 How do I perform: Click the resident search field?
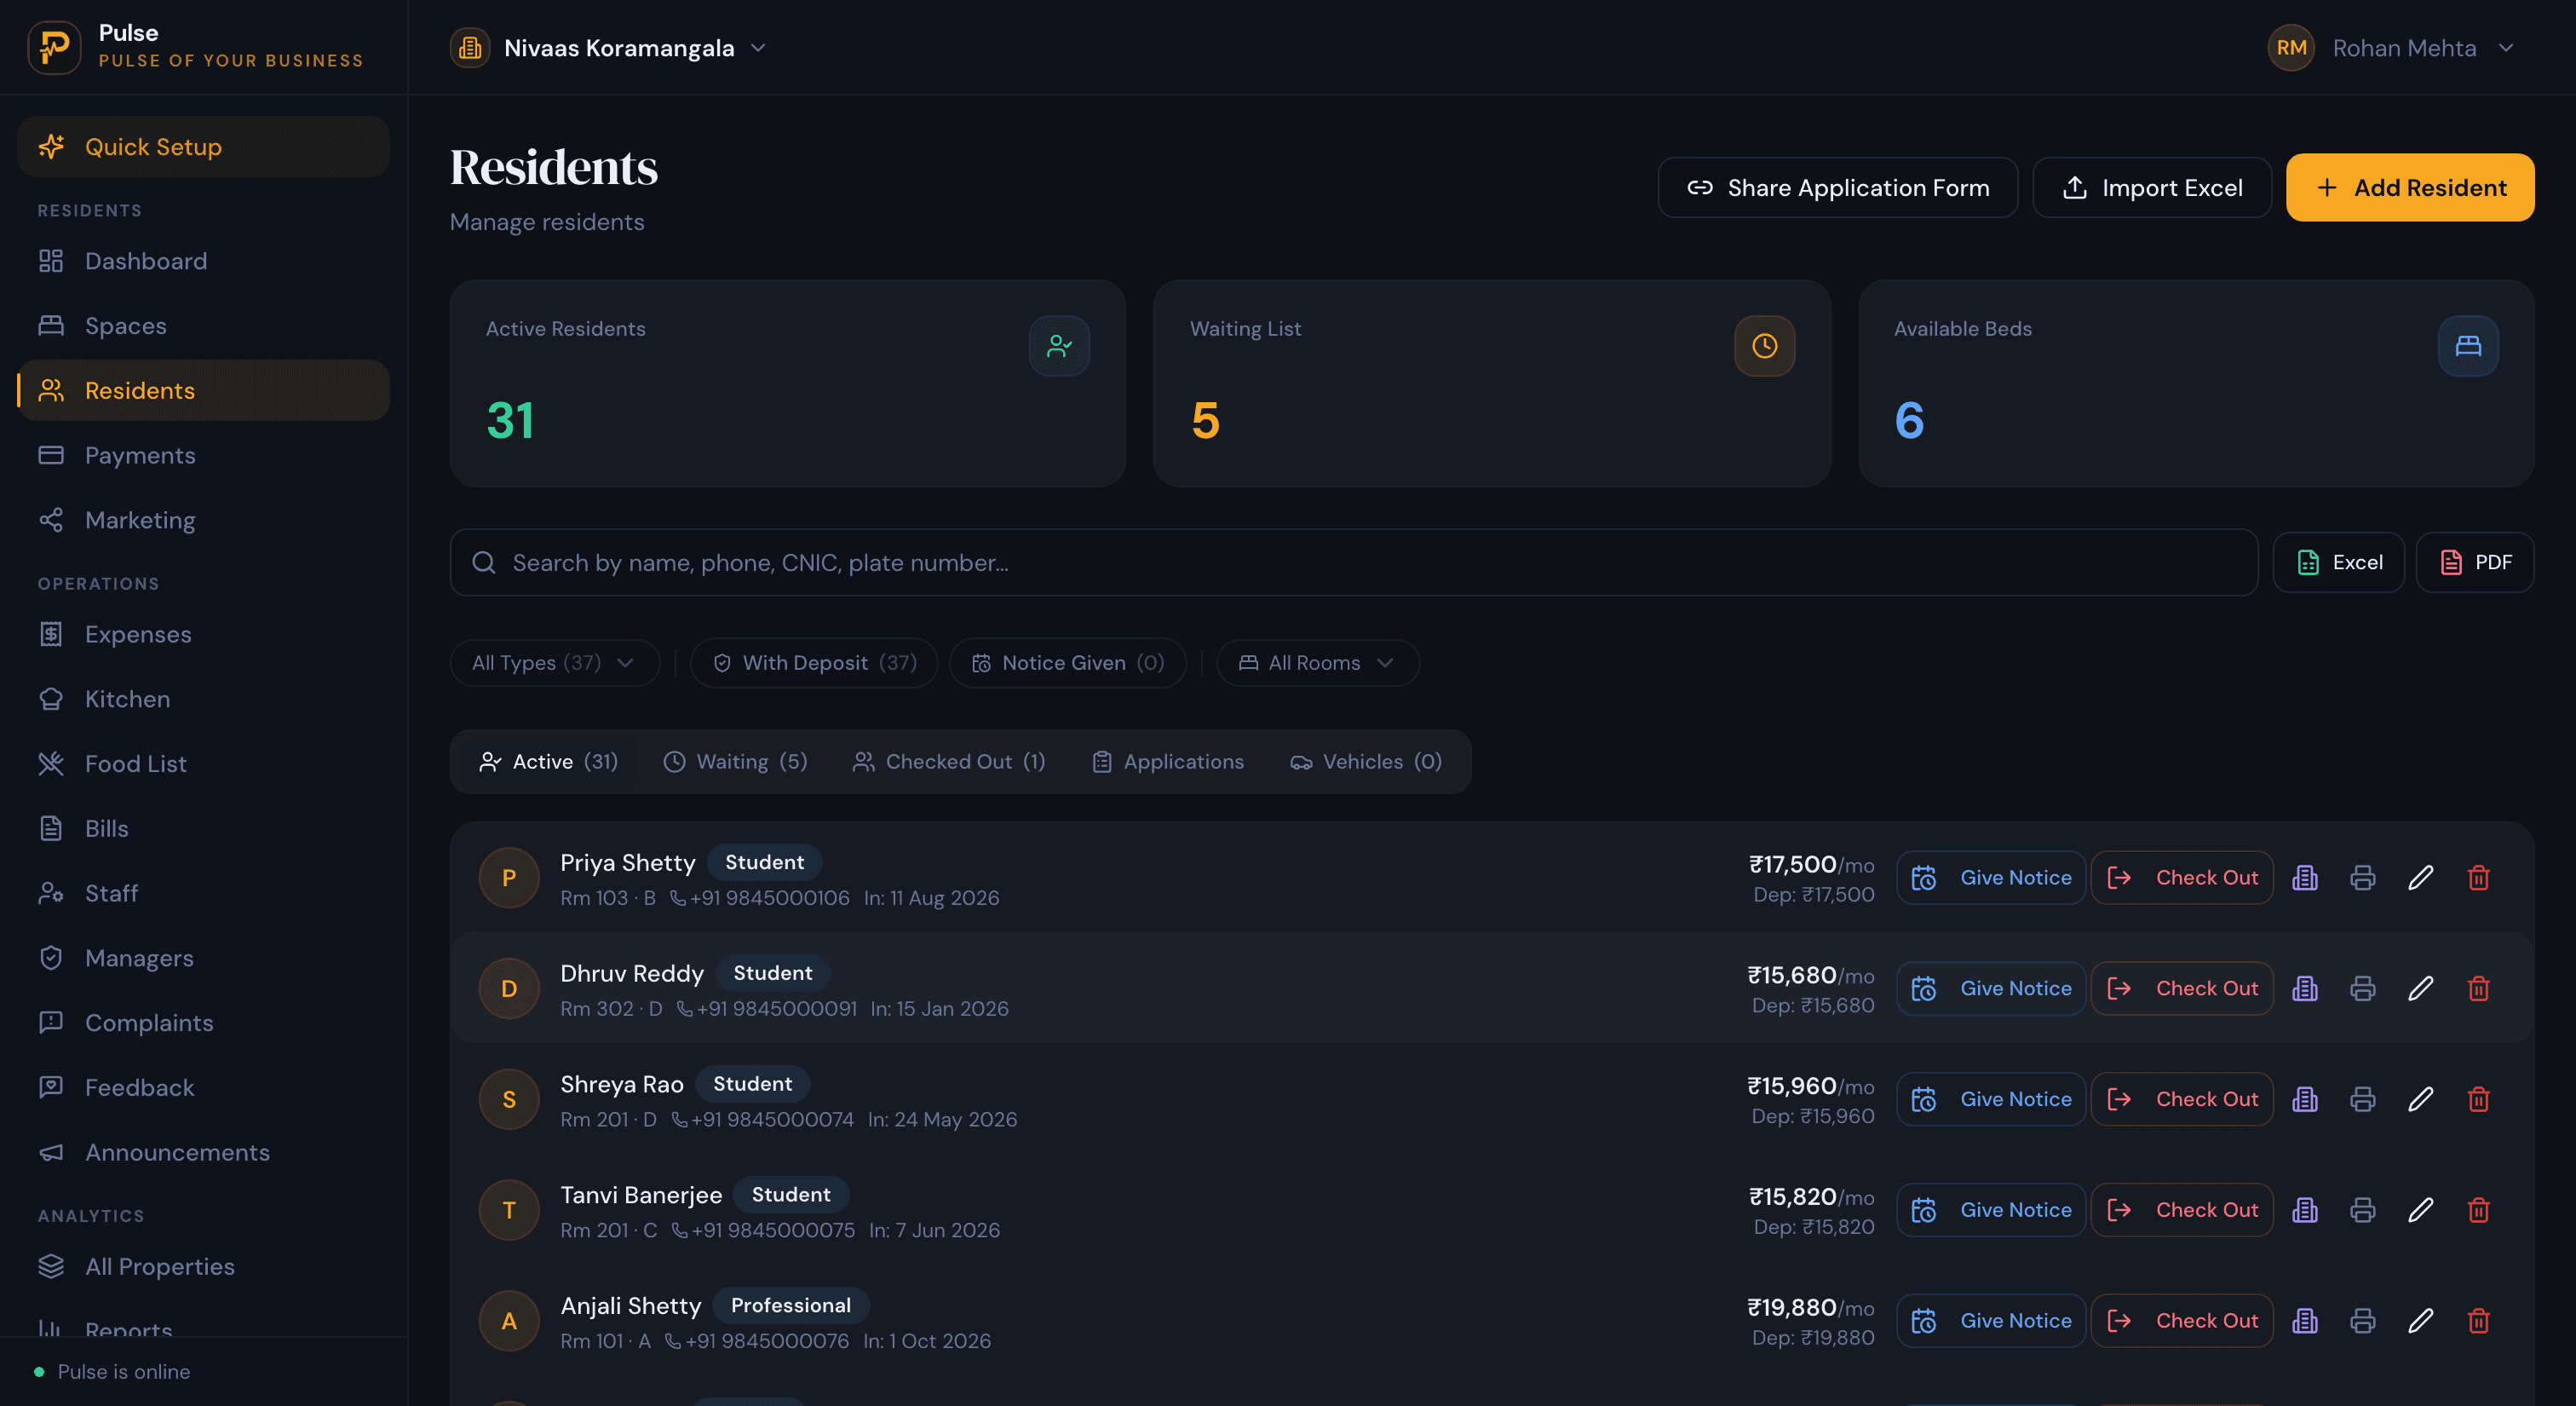(1354, 563)
